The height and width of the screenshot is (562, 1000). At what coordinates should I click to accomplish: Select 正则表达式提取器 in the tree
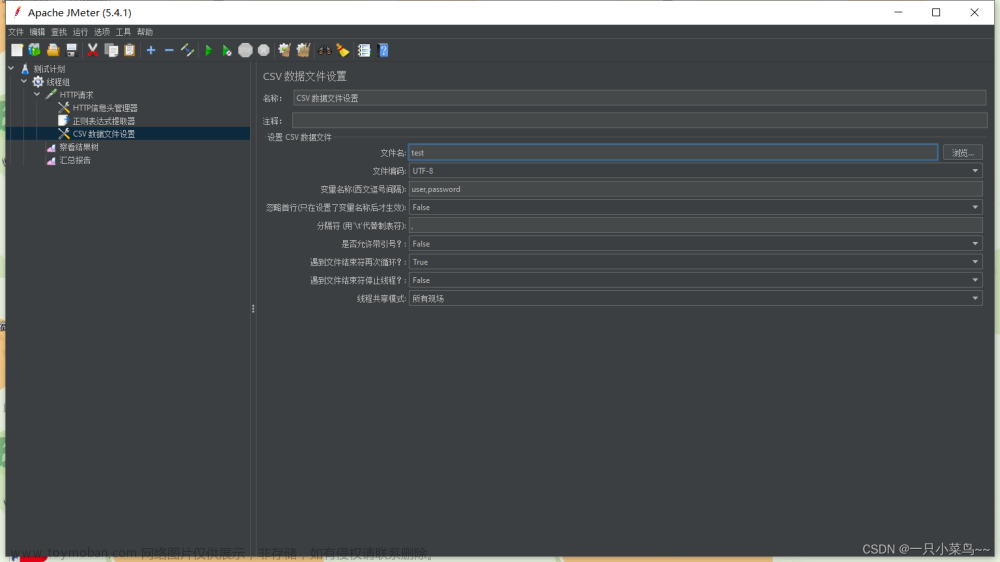point(103,121)
